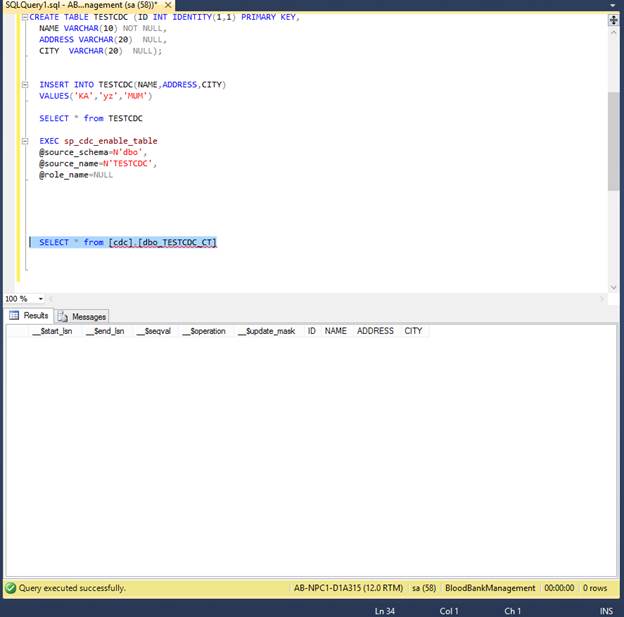Switch to the Results tab
The image size is (624, 617).
[29, 316]
